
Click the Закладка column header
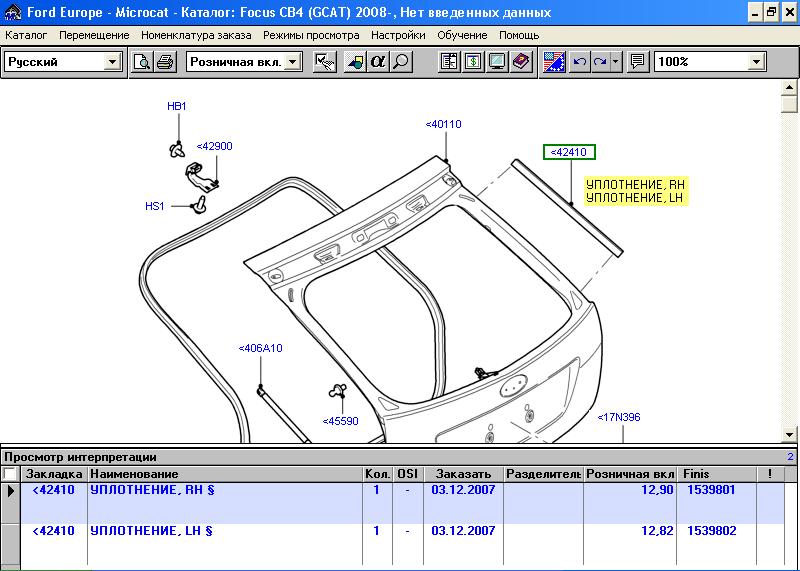pos(54,474)
